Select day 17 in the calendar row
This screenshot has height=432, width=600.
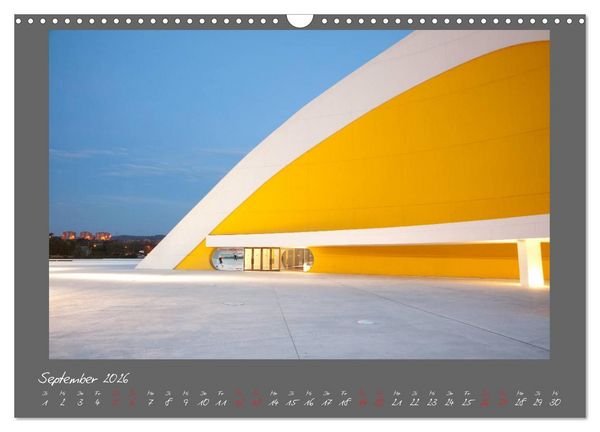click(326, 402)
